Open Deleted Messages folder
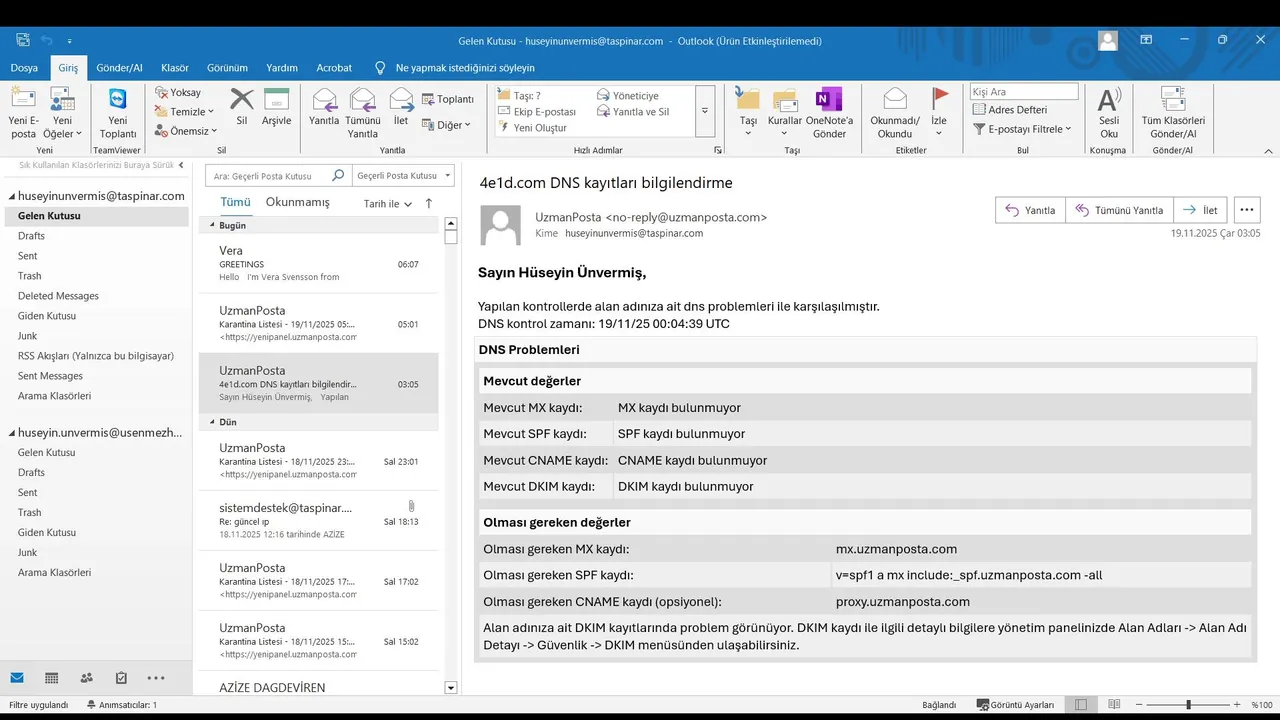Image resolution: width=1280 pixels, height=720 pixels. 58,296
